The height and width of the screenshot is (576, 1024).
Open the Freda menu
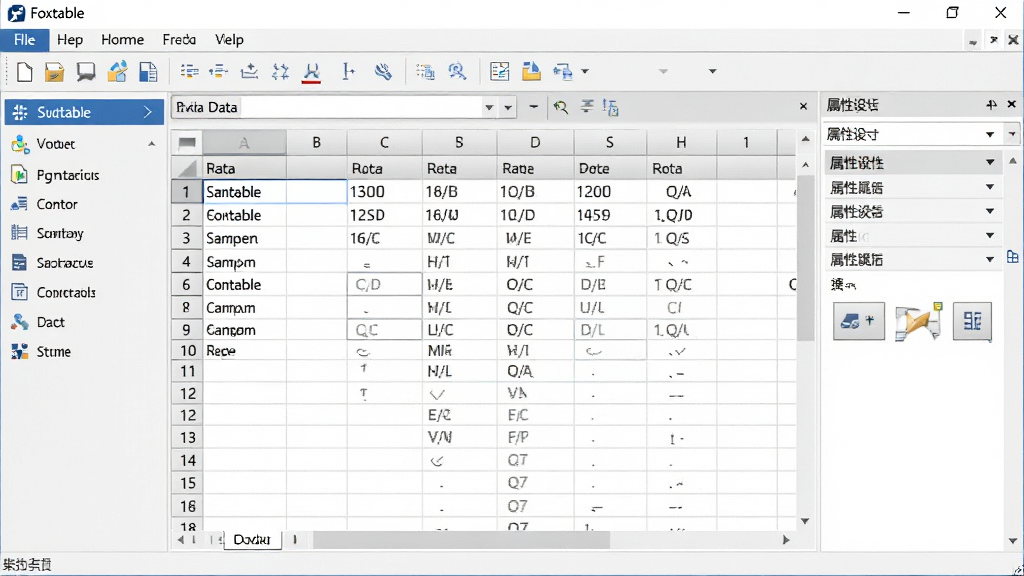[x=179, y=40]
